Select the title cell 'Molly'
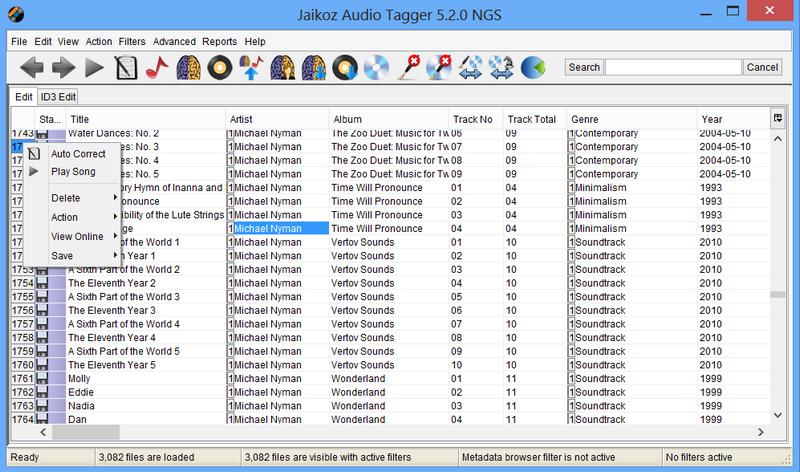 pos(145,379)
